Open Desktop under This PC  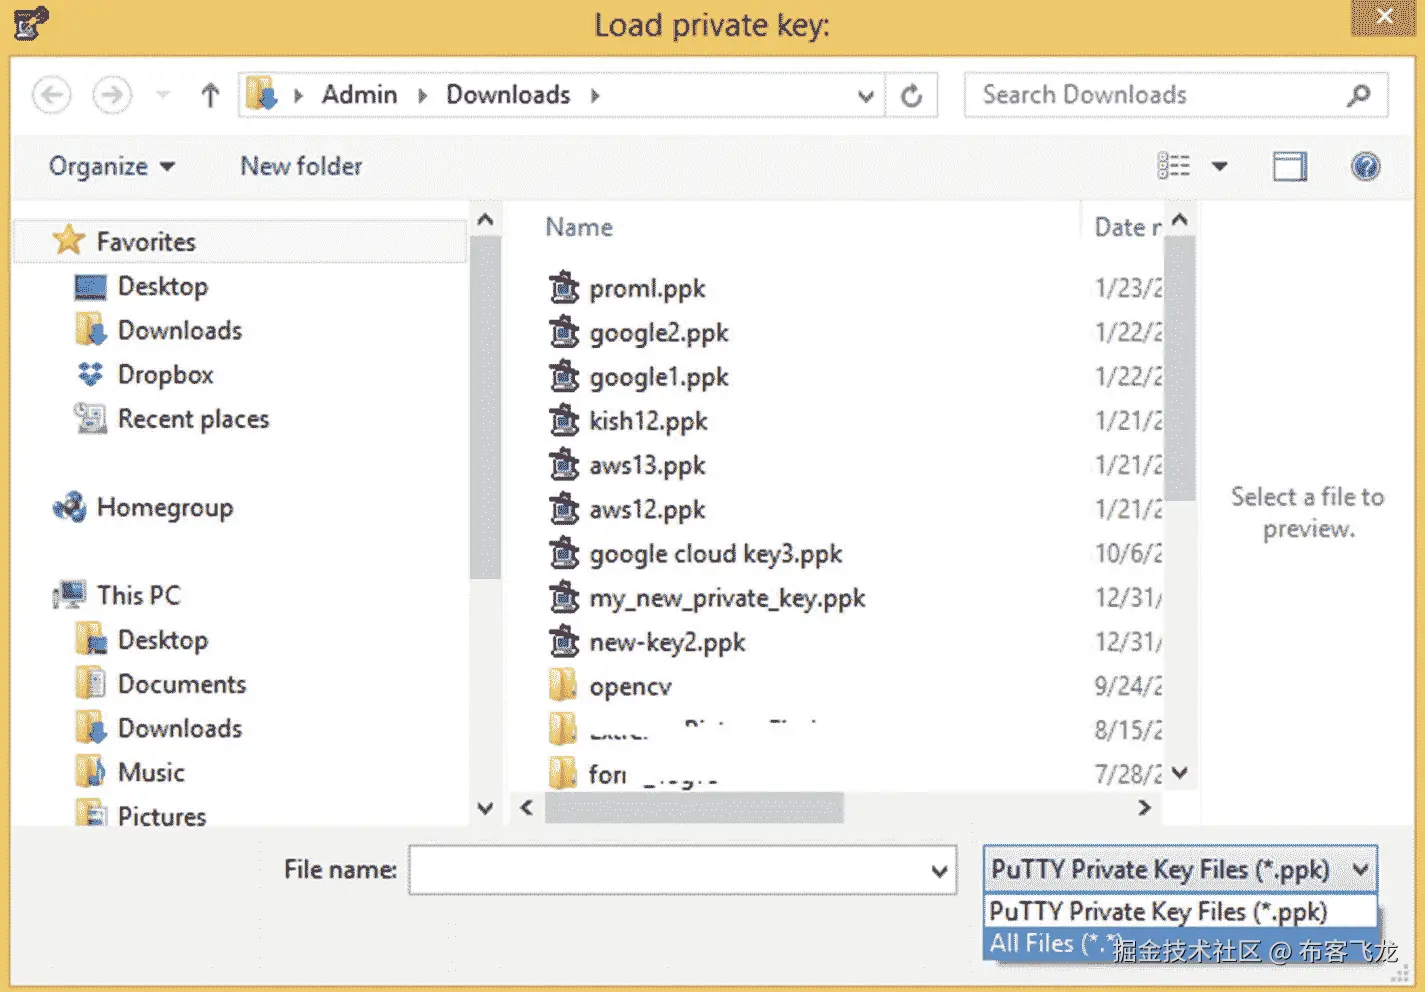coord(163,640)
